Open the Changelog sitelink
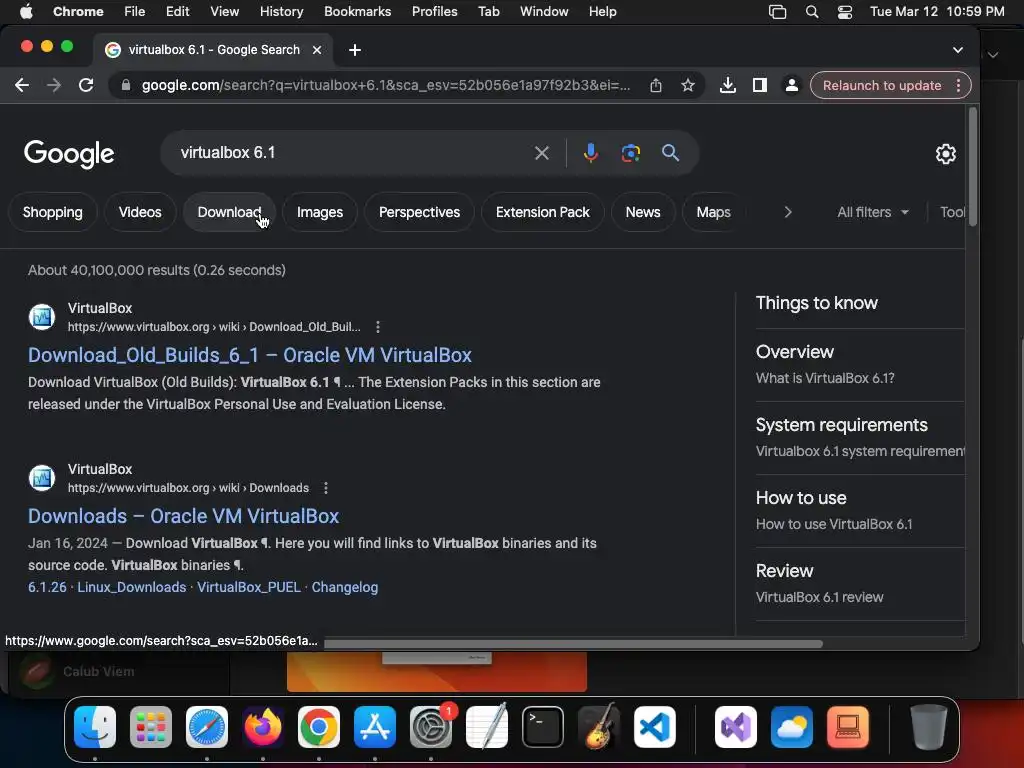The image size is (1024, 768). click(x=345, y=587)
